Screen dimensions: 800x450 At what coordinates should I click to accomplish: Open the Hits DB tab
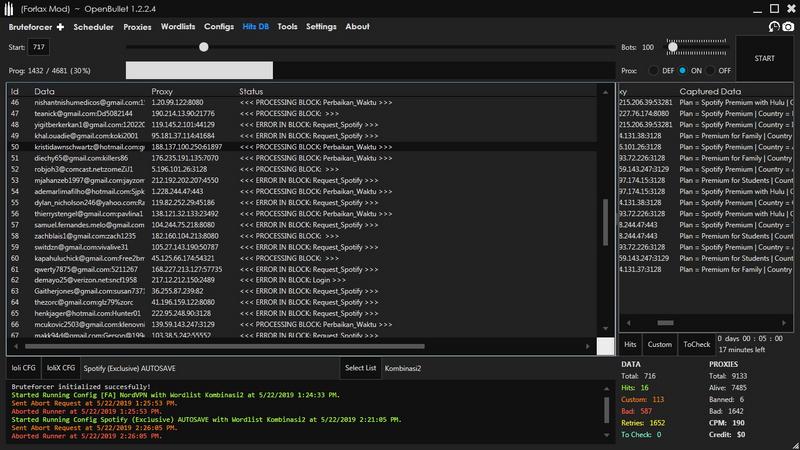256,27
